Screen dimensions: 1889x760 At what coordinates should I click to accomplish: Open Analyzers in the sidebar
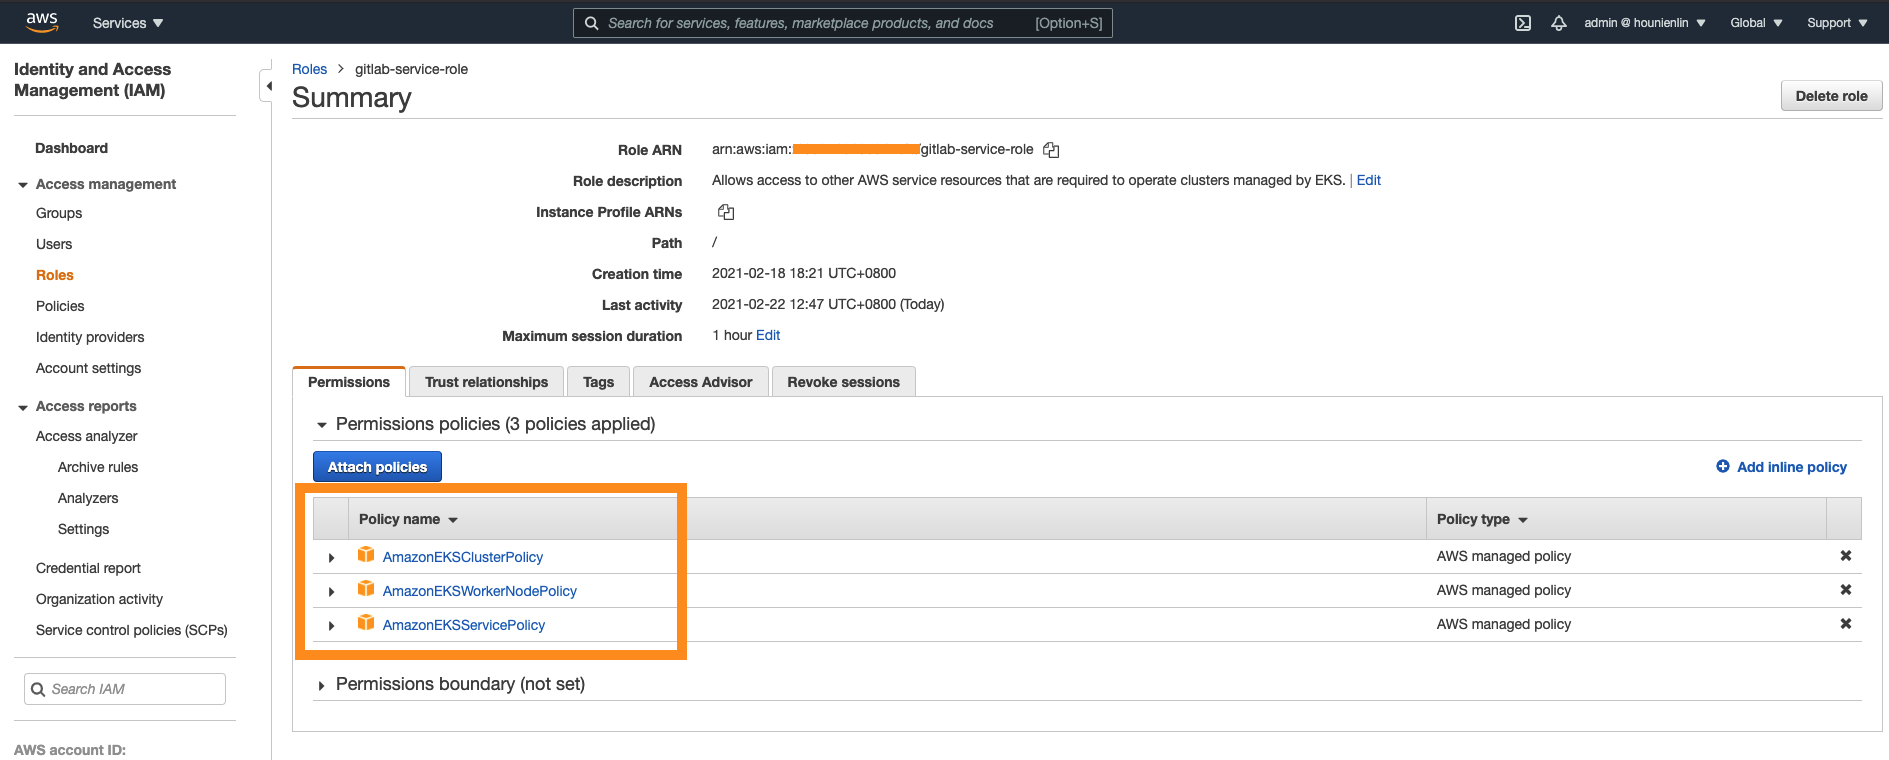point(88,498)
